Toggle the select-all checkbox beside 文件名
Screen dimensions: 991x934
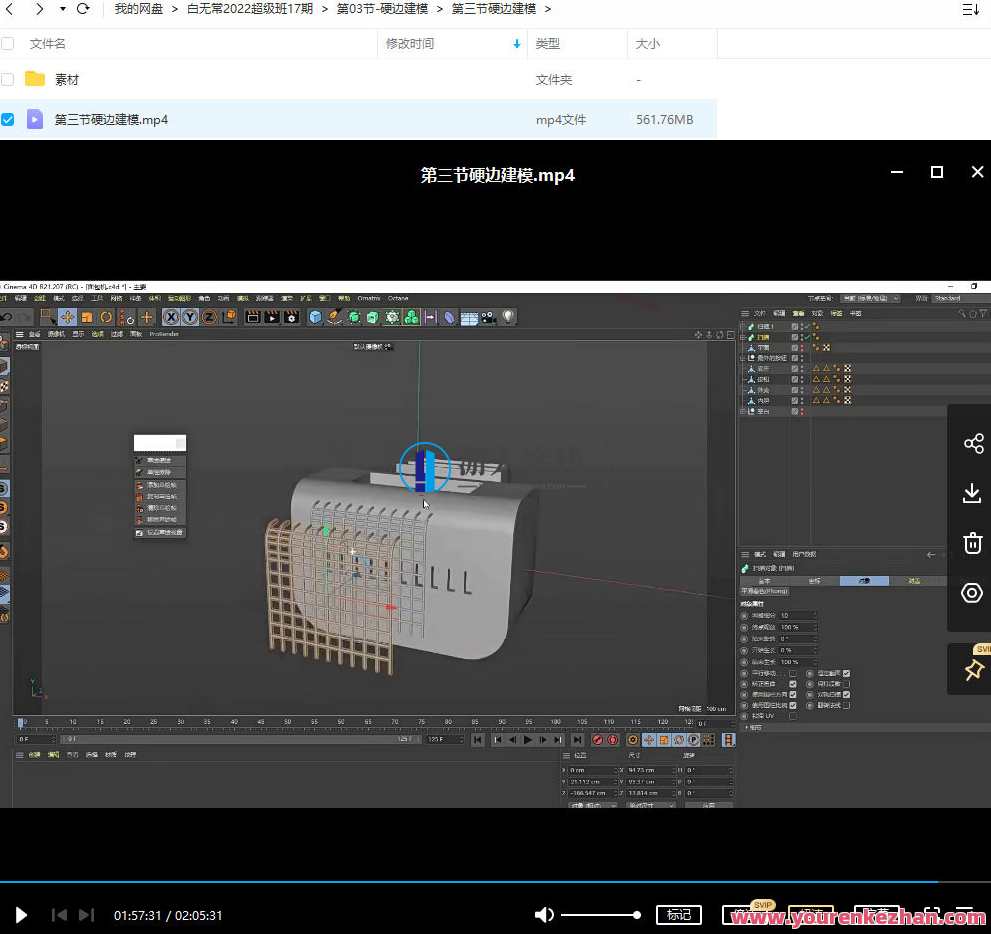tap(8, 44)
